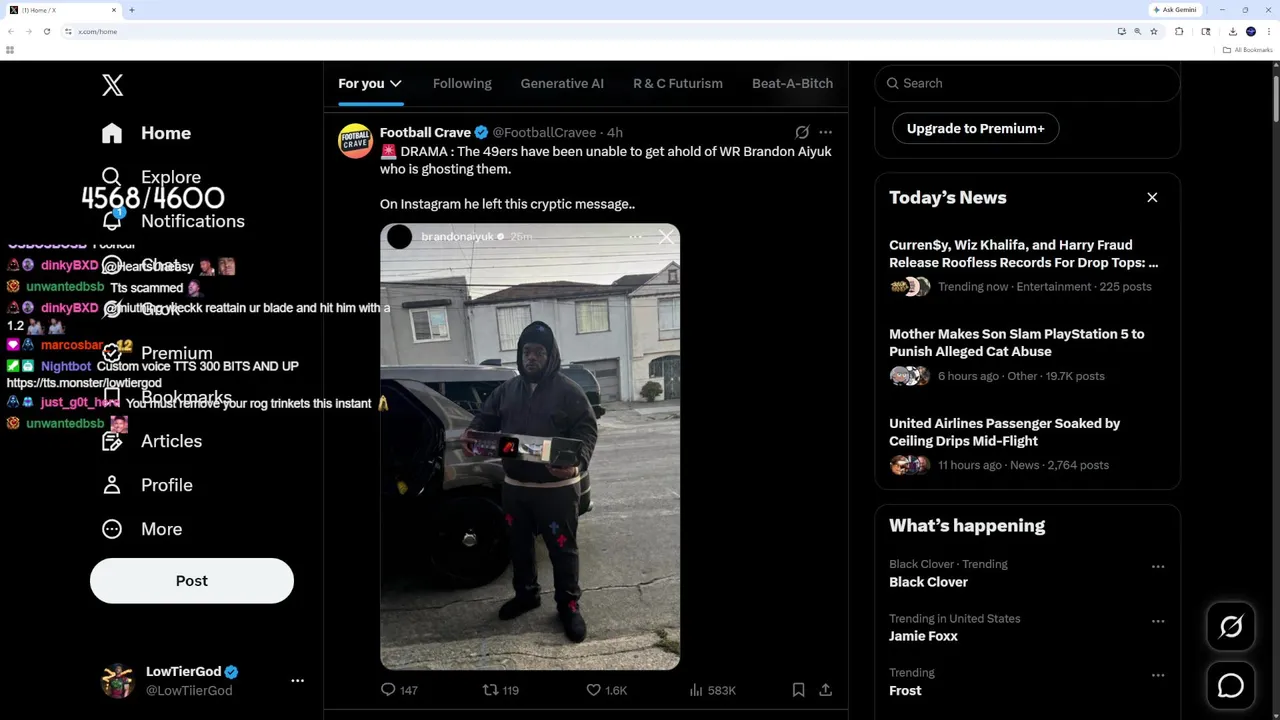
Task: Switch to the Following tab
Action: pos(462,84)
